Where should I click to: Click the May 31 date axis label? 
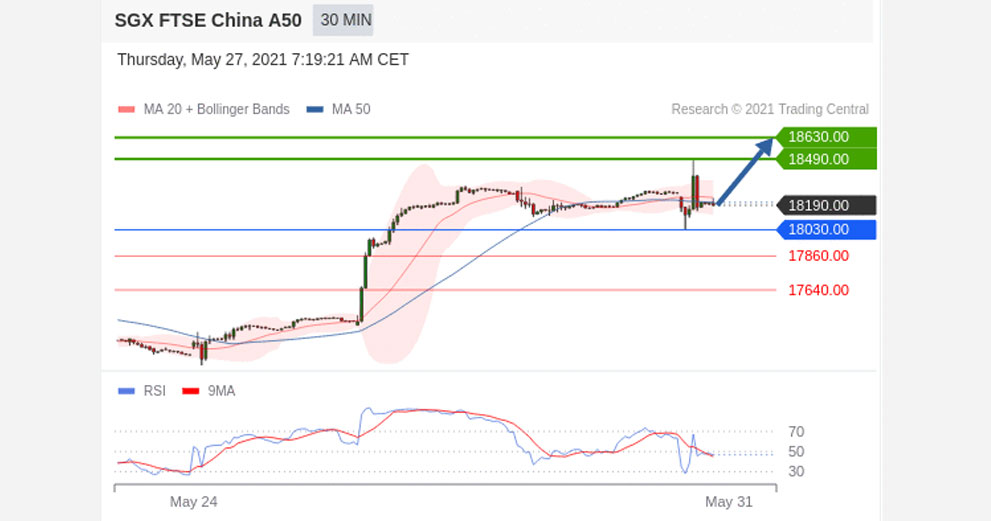729,502
